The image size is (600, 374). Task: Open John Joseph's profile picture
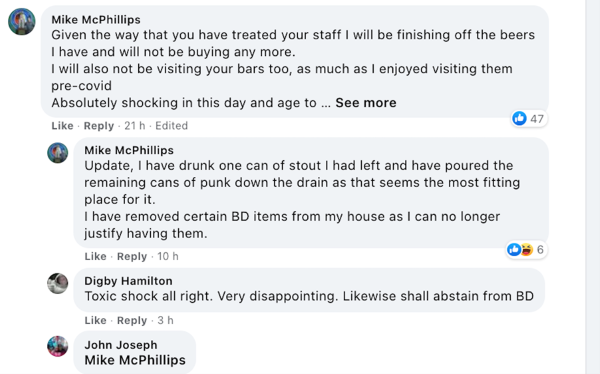click(x=58, y=346)
